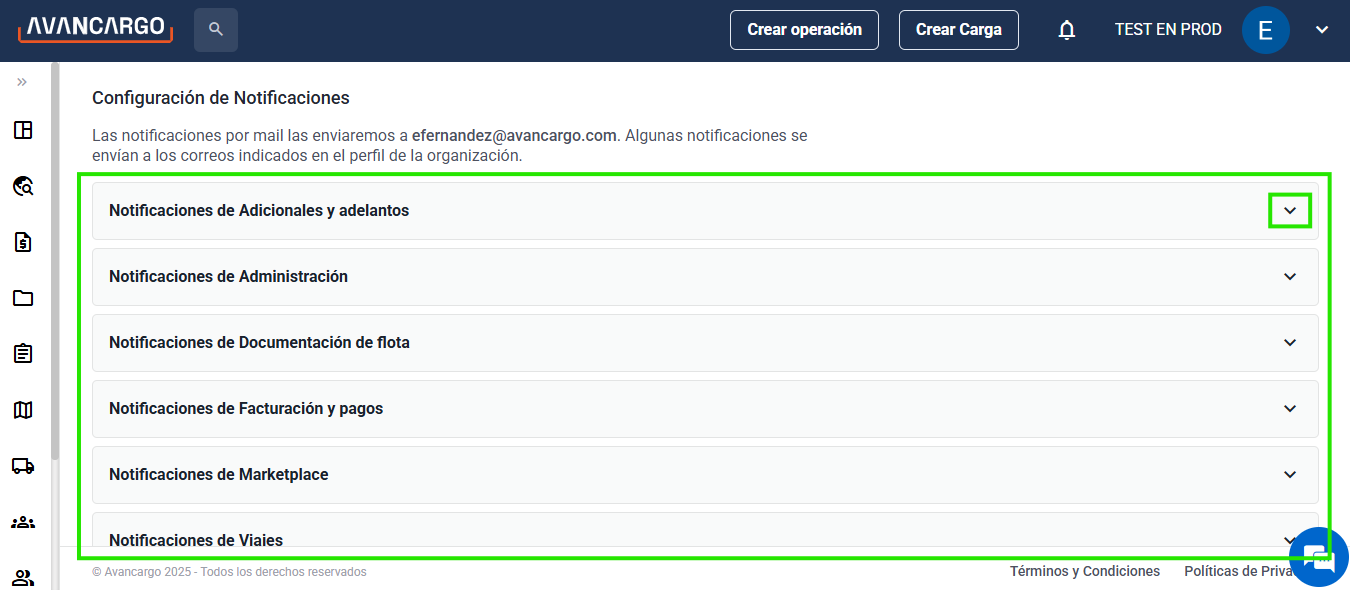Screen dimensions: 1350x590
Task: Click the Avancargo 2025 copyright text
Action: (229, 572)
